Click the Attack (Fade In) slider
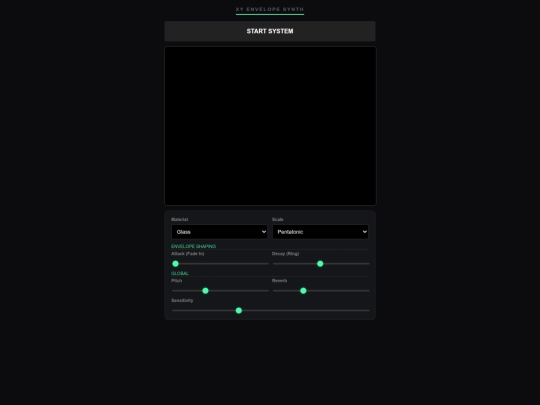The image size is (540, 405). click(220, 264)
